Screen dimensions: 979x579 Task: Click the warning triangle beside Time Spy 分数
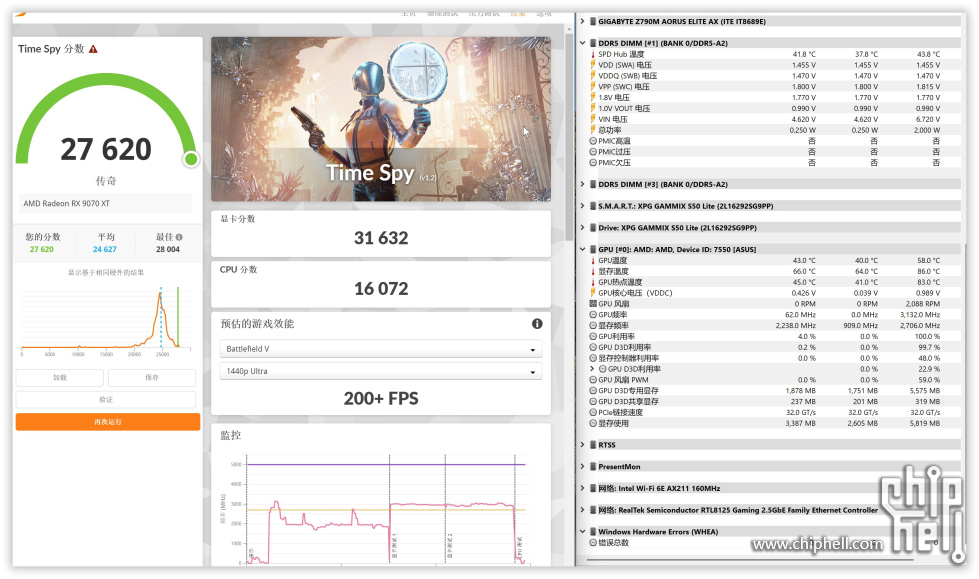point(93,49)
